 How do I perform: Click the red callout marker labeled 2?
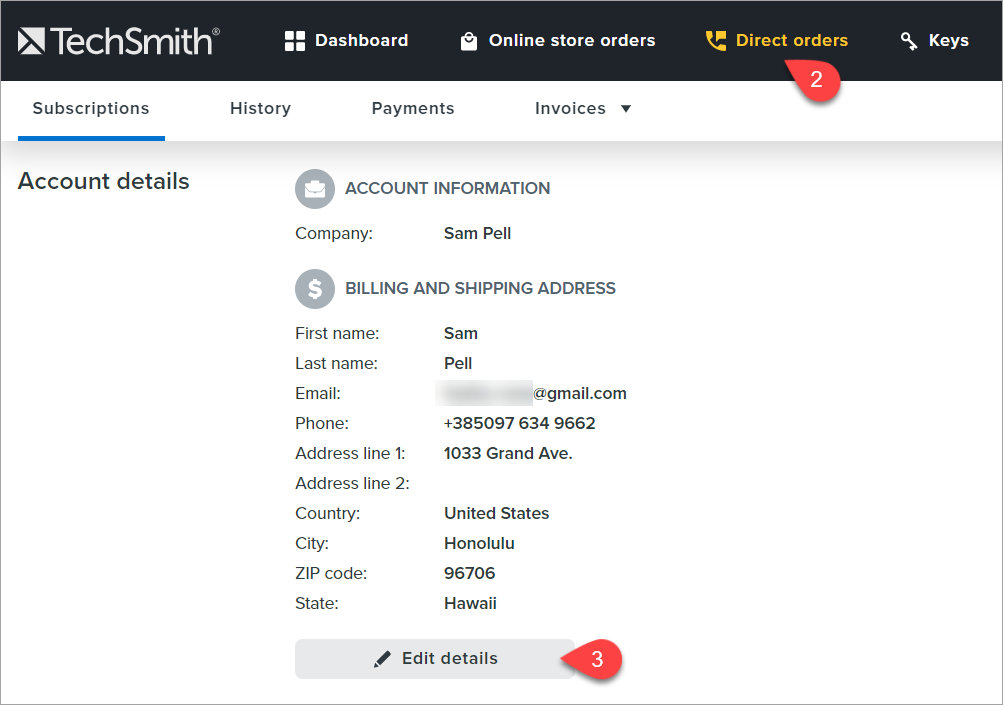coord(815,80)
